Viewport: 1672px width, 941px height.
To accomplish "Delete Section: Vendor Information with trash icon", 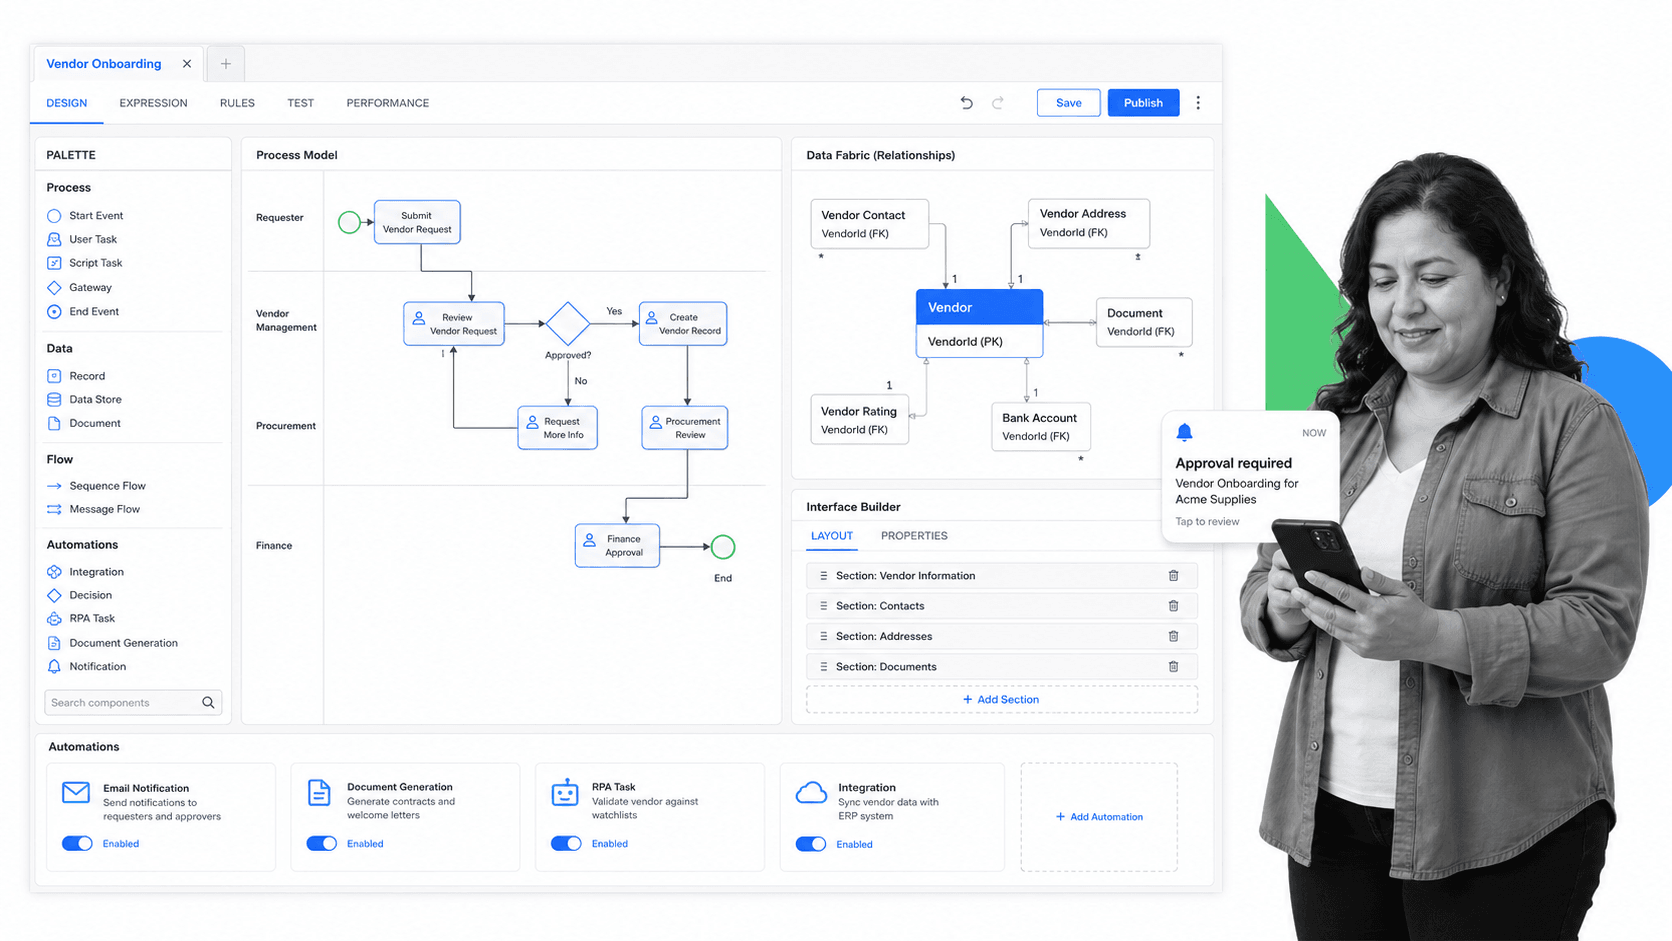I will [1173, 576].
